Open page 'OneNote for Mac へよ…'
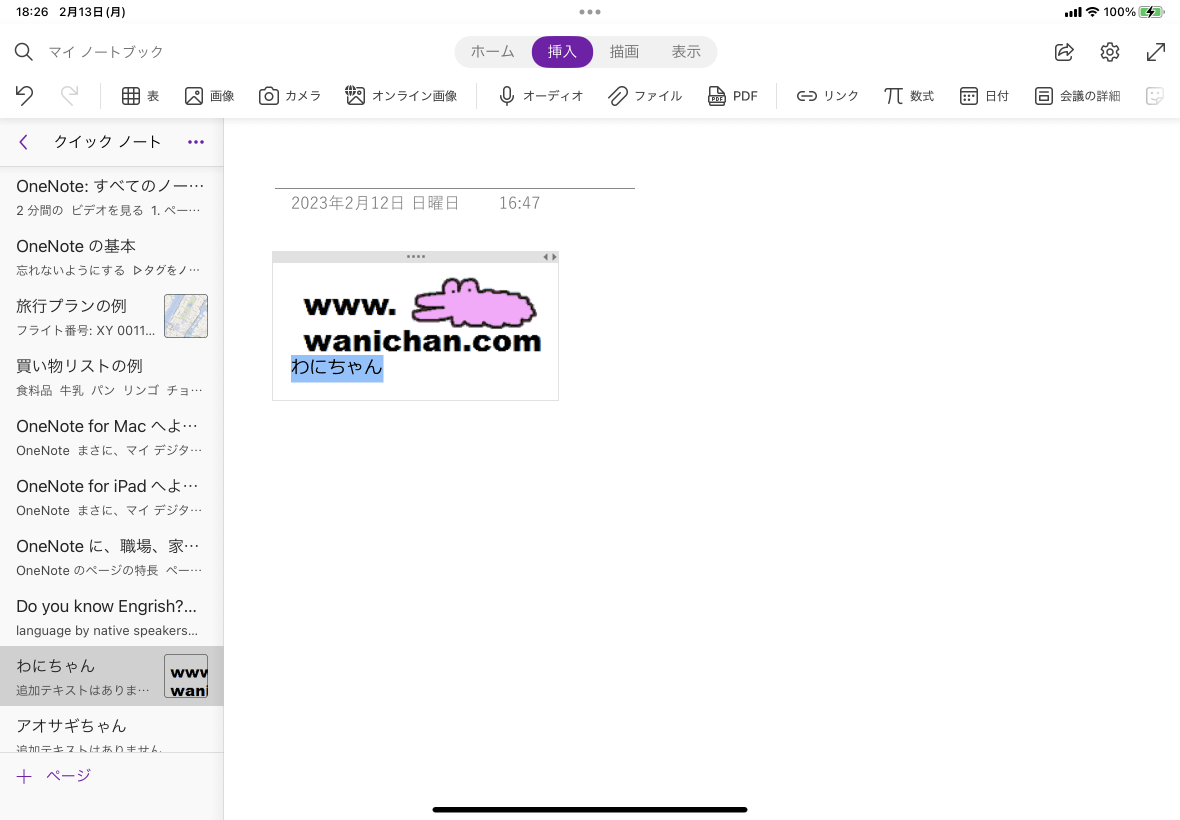Image resolution: width=1180 pixels, height=820 pixels. [111, 437]
